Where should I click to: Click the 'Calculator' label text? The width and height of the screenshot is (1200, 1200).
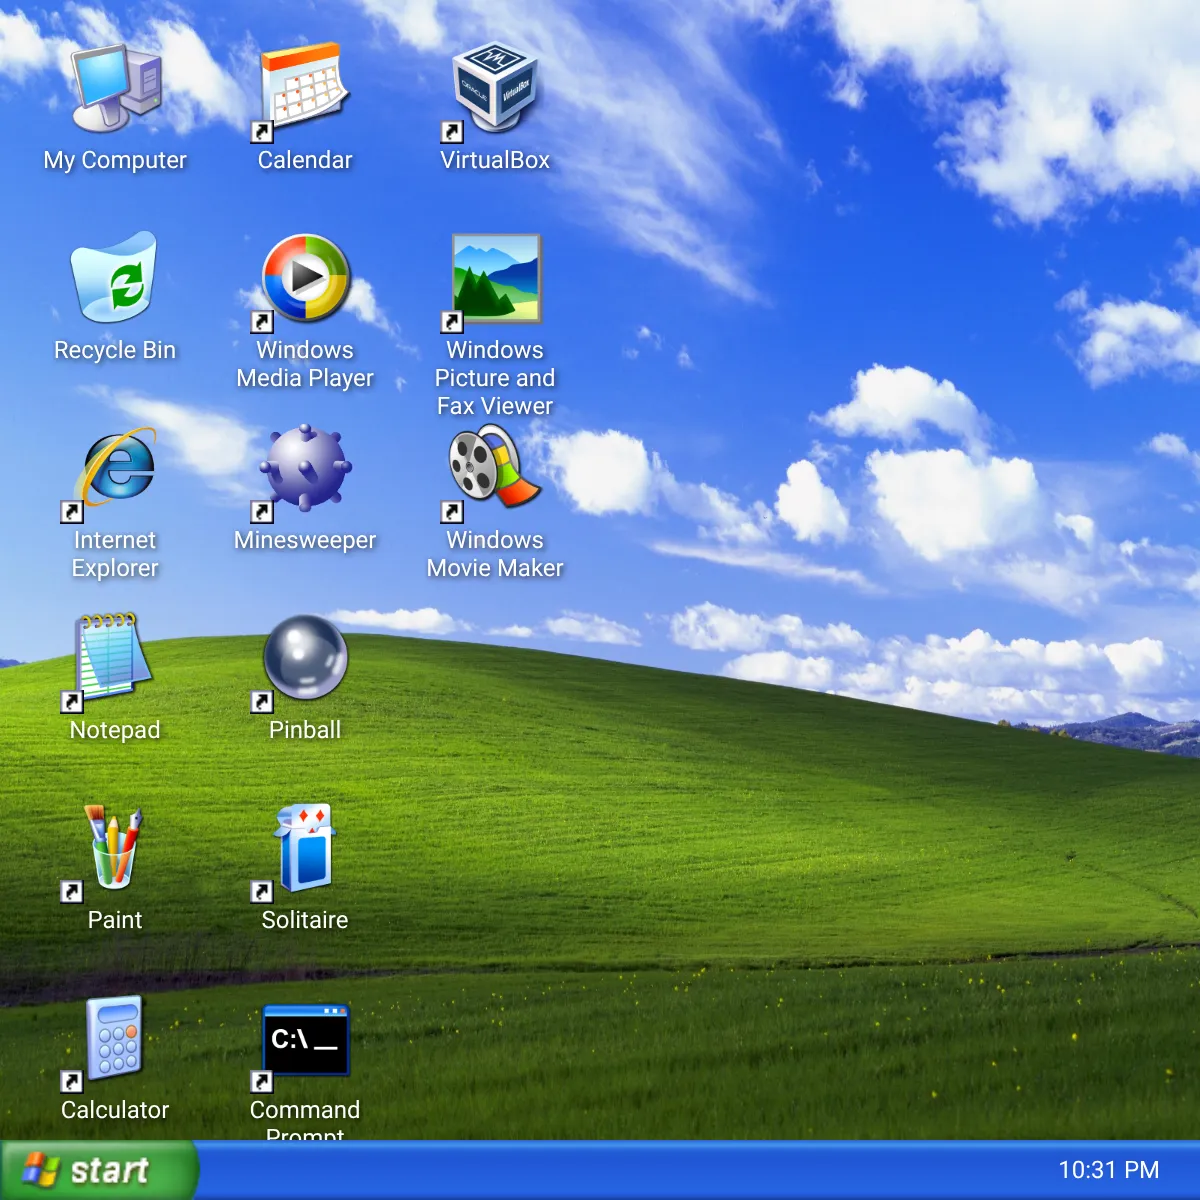[x=115, y=1110]
